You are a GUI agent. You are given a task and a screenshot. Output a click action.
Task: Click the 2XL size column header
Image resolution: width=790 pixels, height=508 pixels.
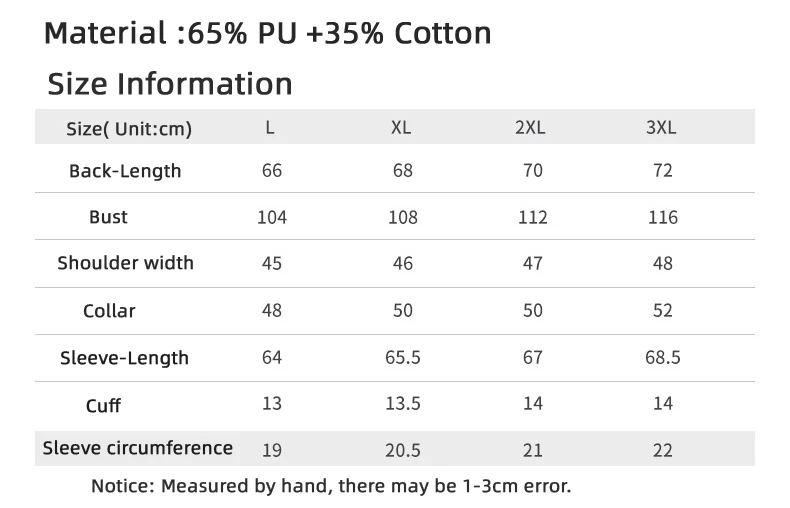[x=530, y=128]
